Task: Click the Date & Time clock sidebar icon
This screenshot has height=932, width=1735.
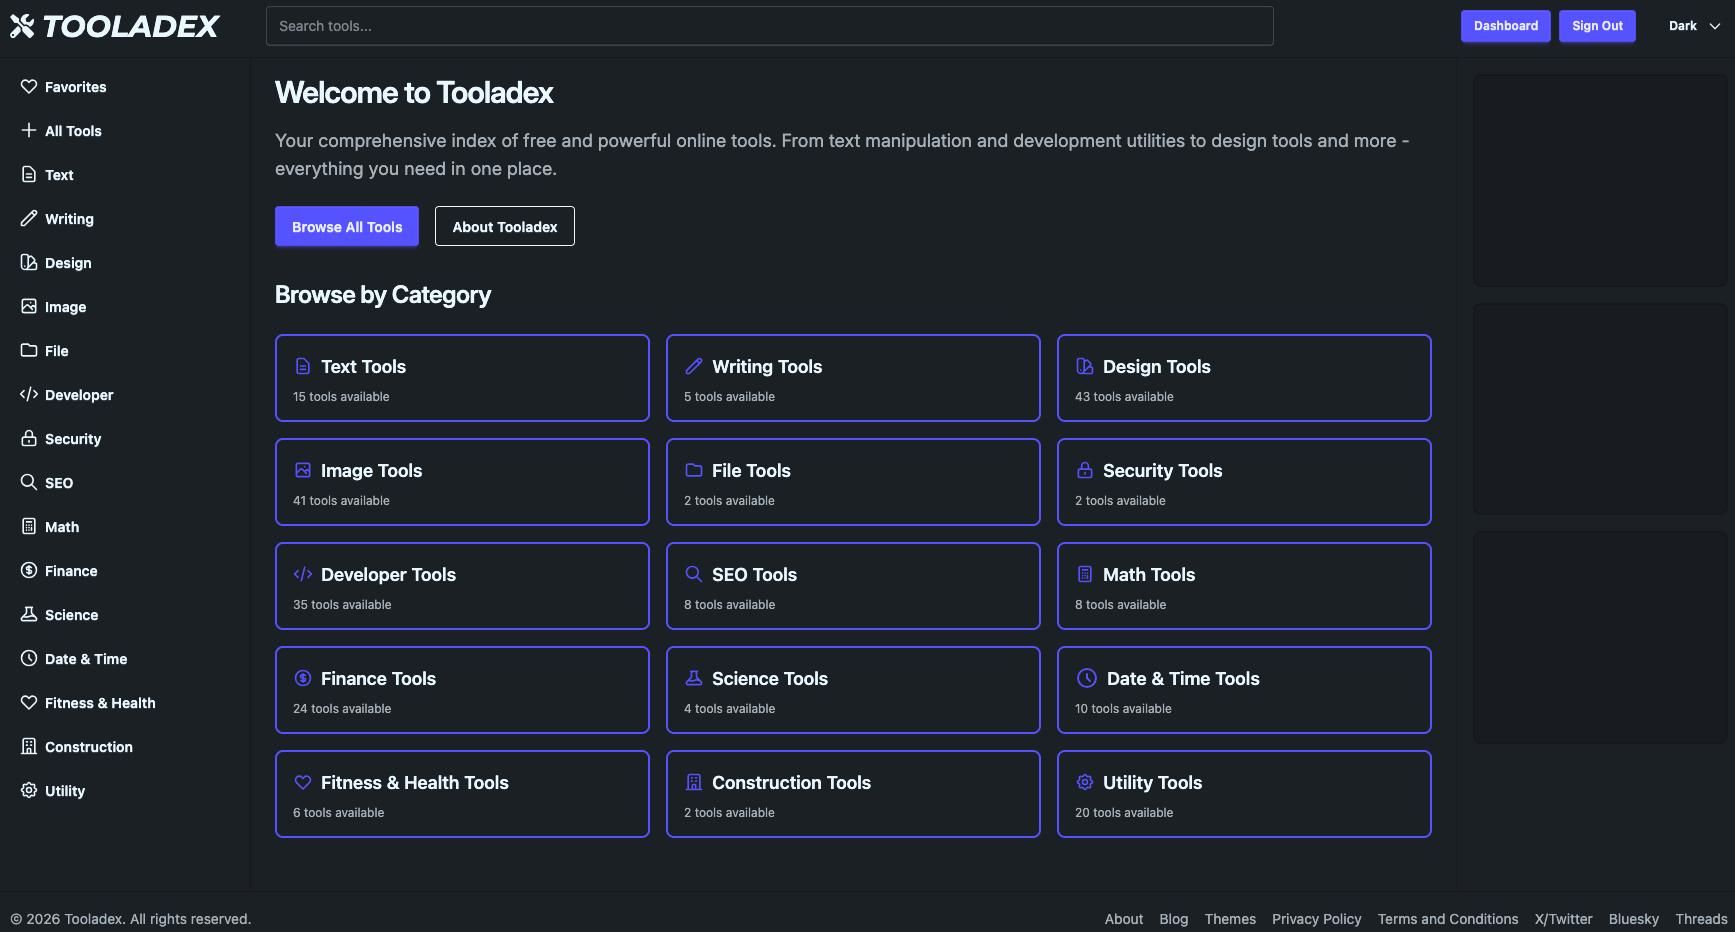Action: (29, 659)
